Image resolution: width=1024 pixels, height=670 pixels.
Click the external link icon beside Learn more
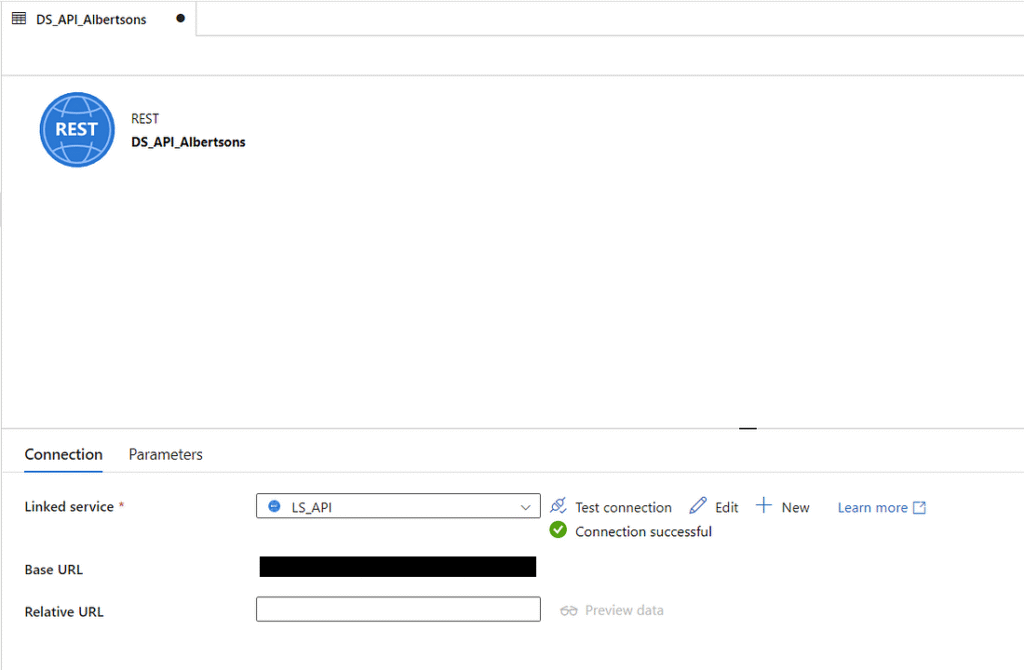coord(920,507)
